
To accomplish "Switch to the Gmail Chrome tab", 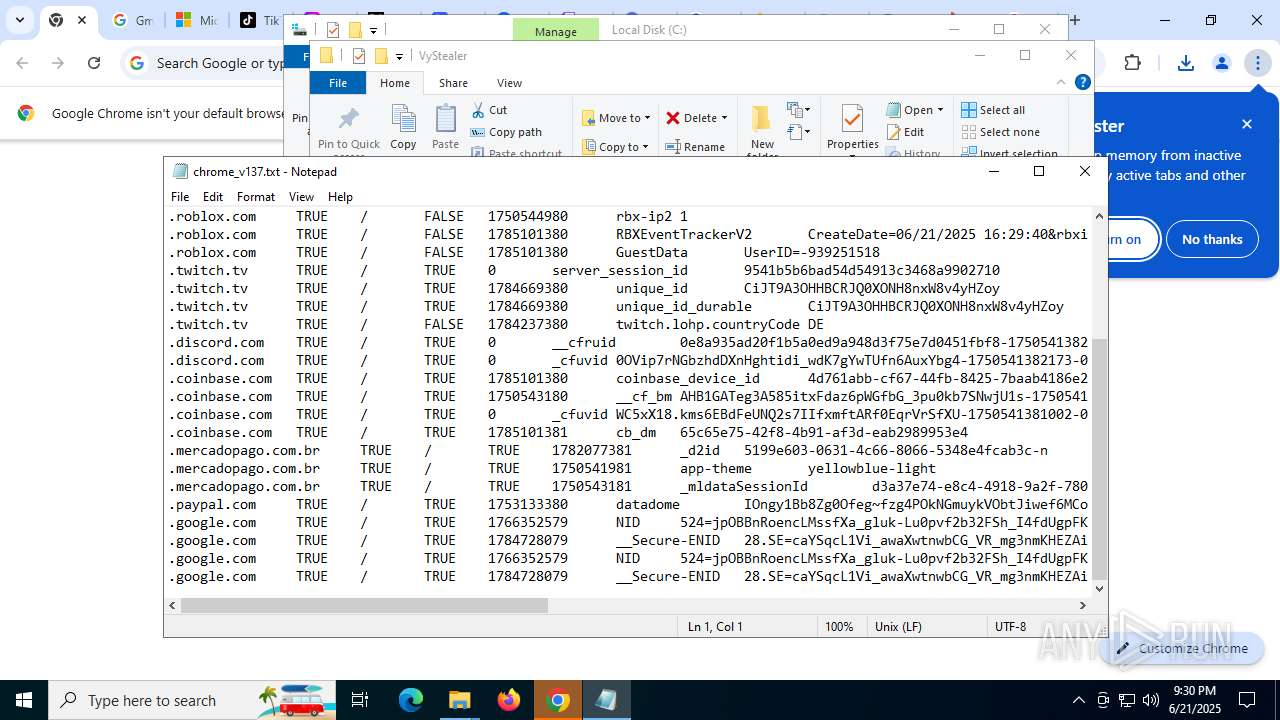I will (x=131, y=20).
